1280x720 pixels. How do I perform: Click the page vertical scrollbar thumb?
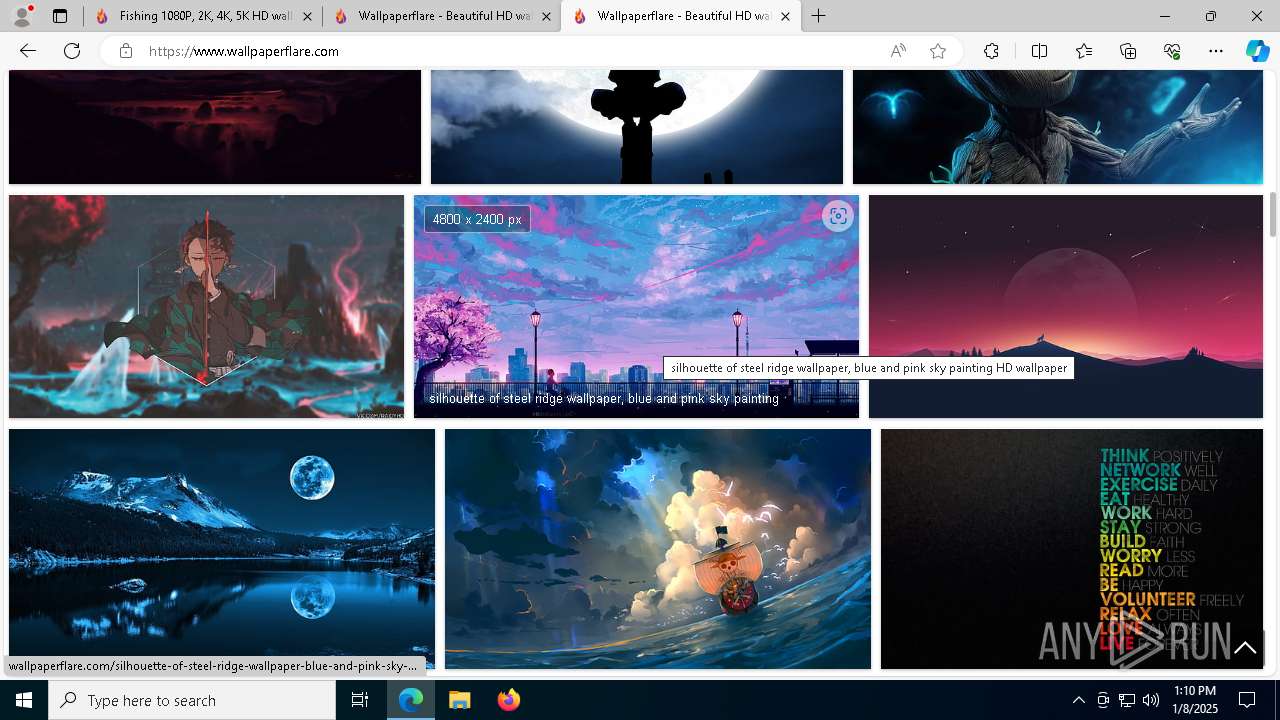click(x=1273, y=214)
